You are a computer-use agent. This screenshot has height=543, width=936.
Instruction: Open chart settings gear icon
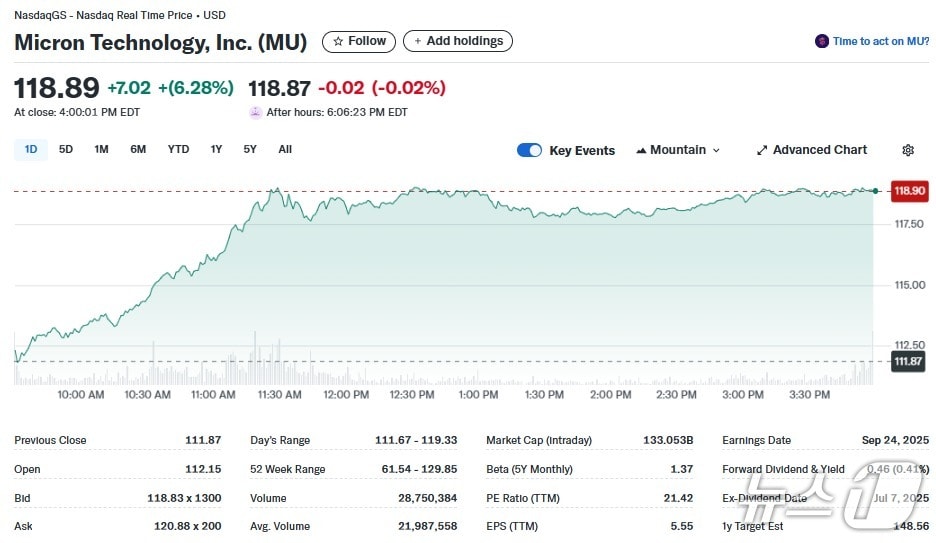(908, 150)
